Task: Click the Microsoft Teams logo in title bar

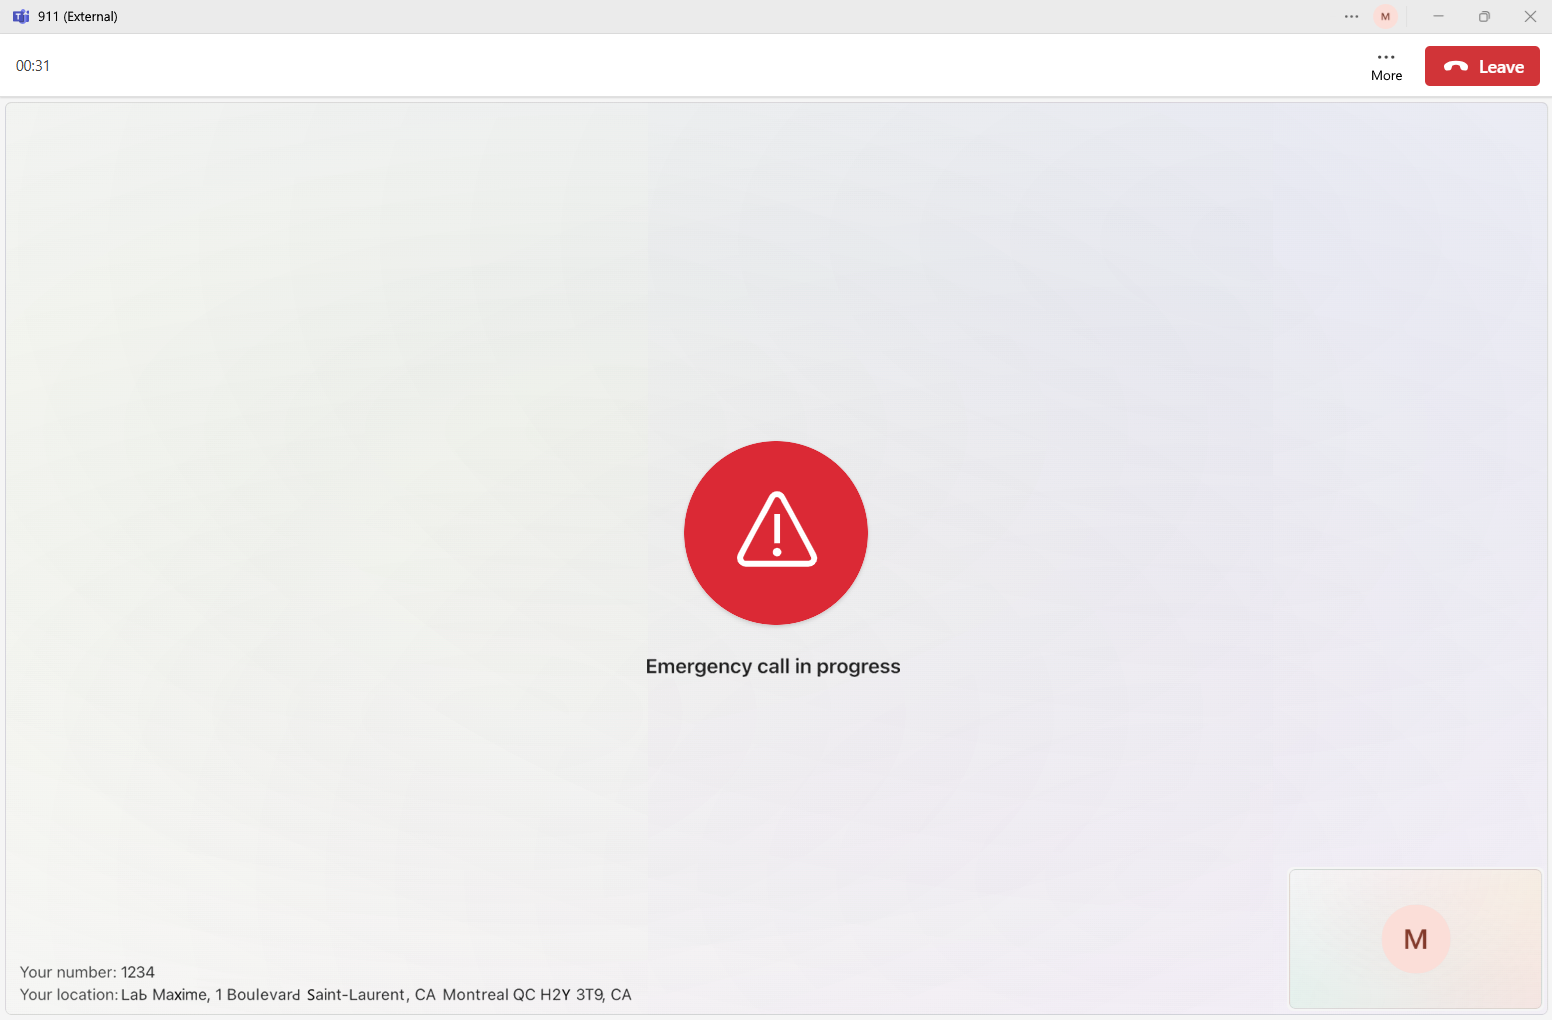Action: click(21, 16)
